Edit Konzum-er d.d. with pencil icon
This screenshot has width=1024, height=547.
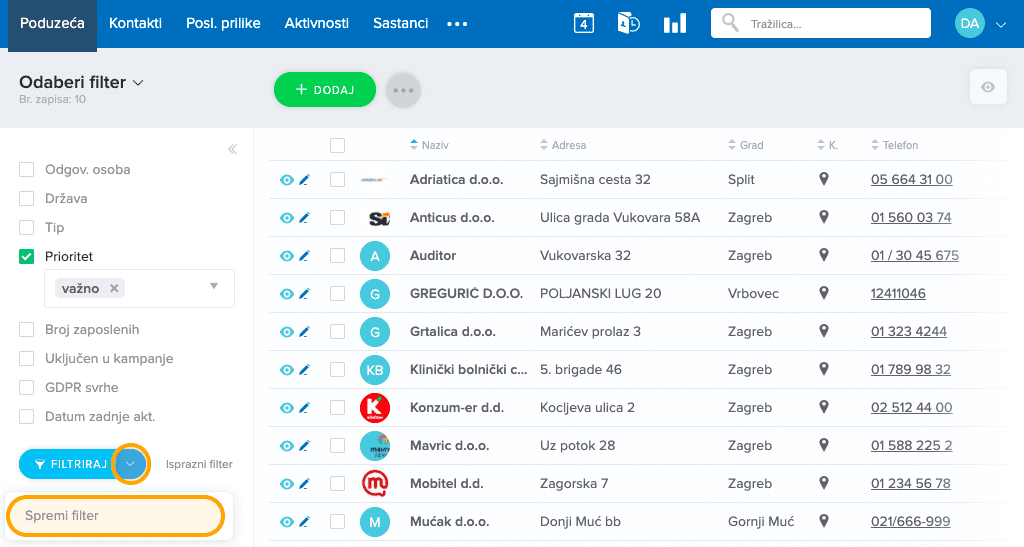pos(304,408)
